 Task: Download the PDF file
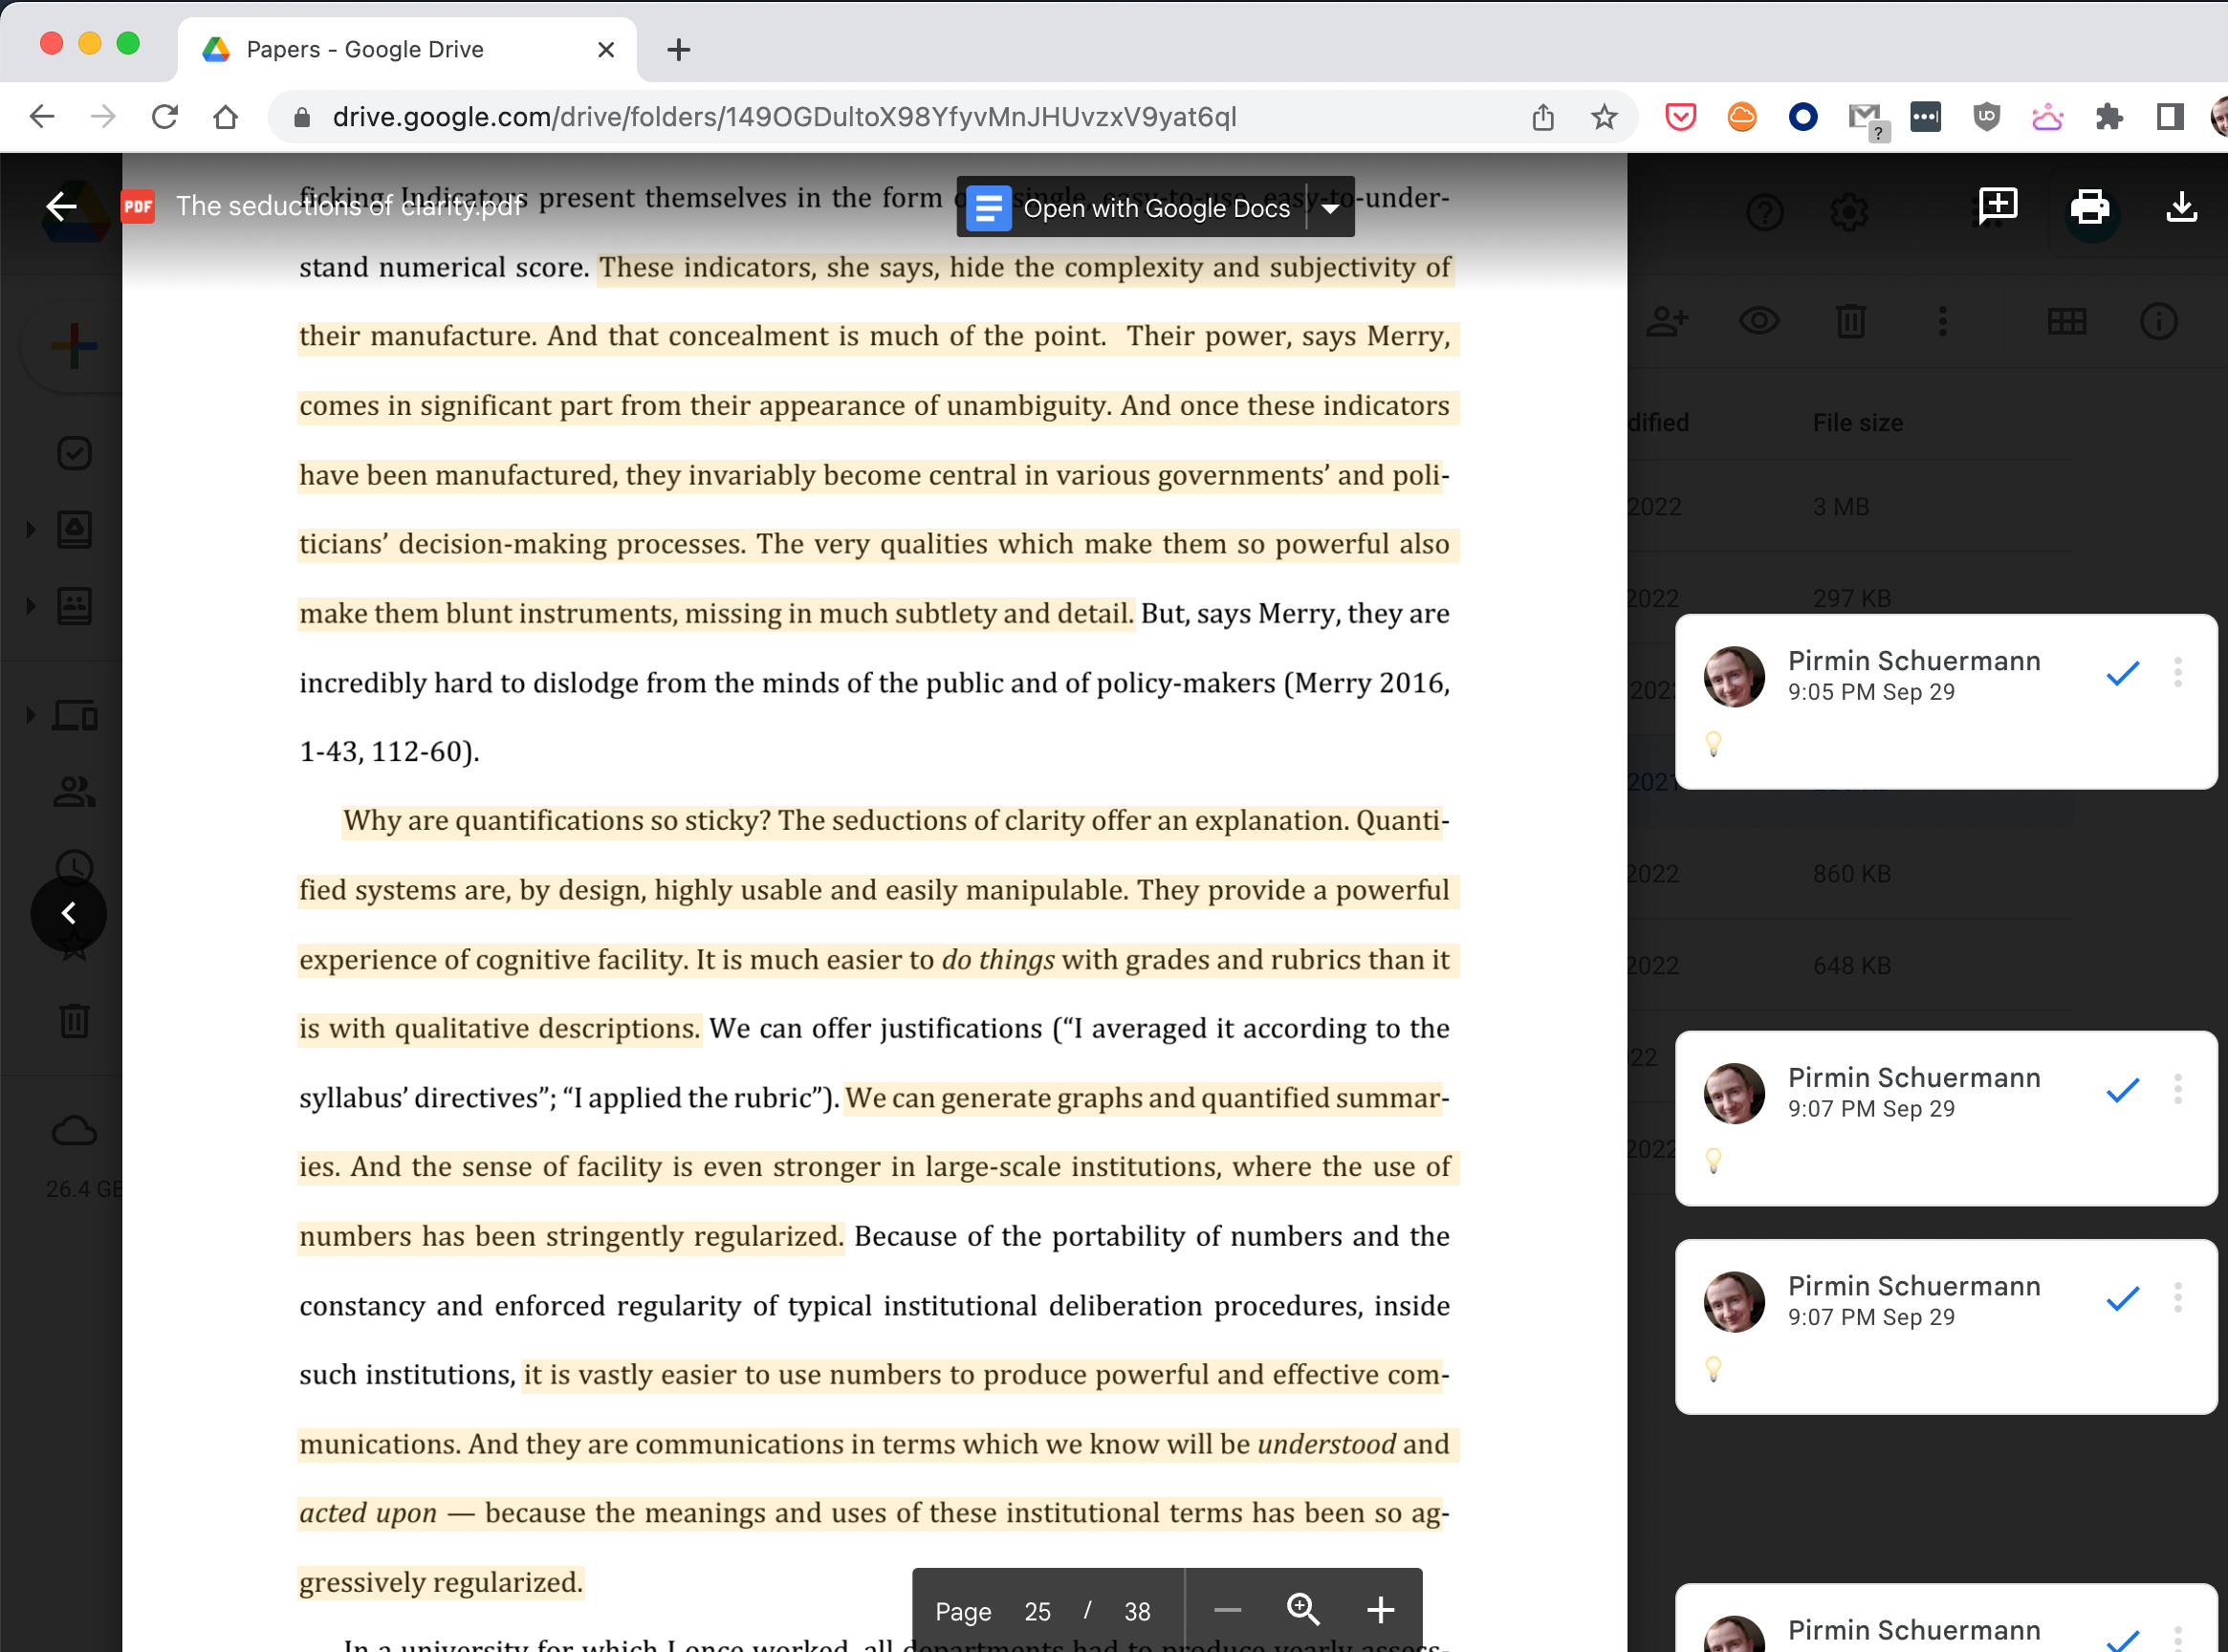pos(2181,207)
